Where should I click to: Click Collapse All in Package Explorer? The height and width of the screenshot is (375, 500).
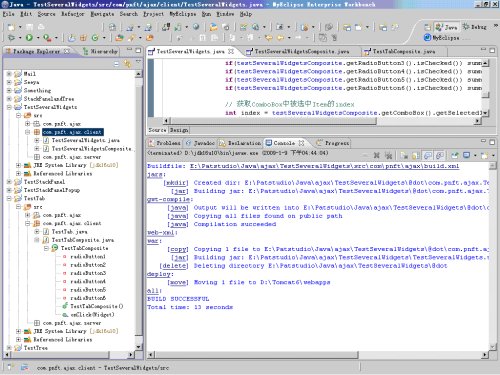coord(116,63)
